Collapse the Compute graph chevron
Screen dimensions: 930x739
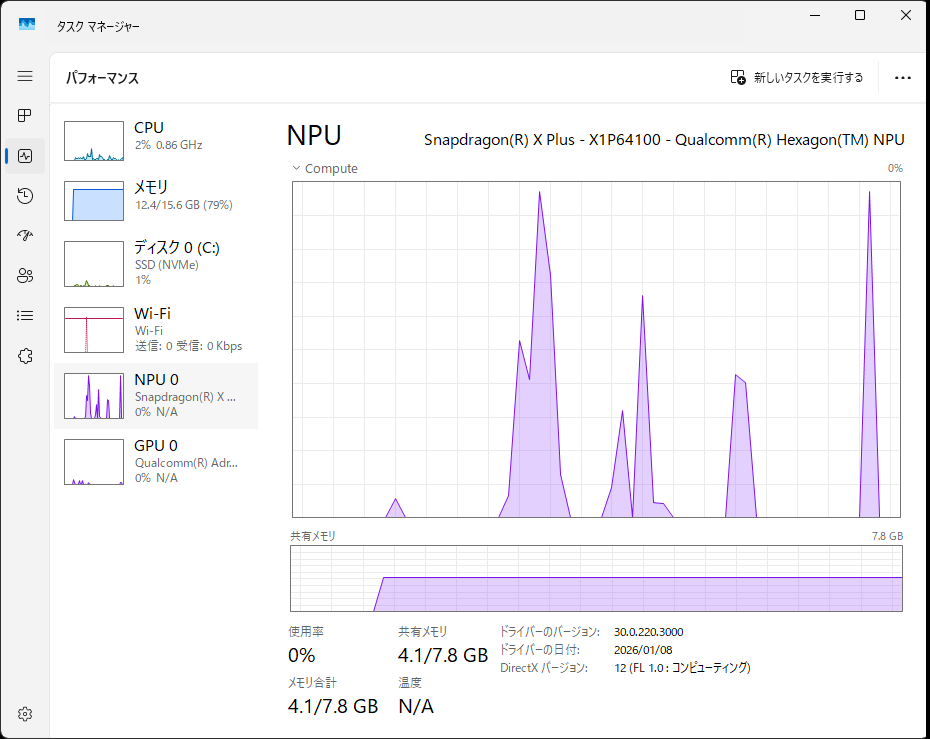[296, 168]
